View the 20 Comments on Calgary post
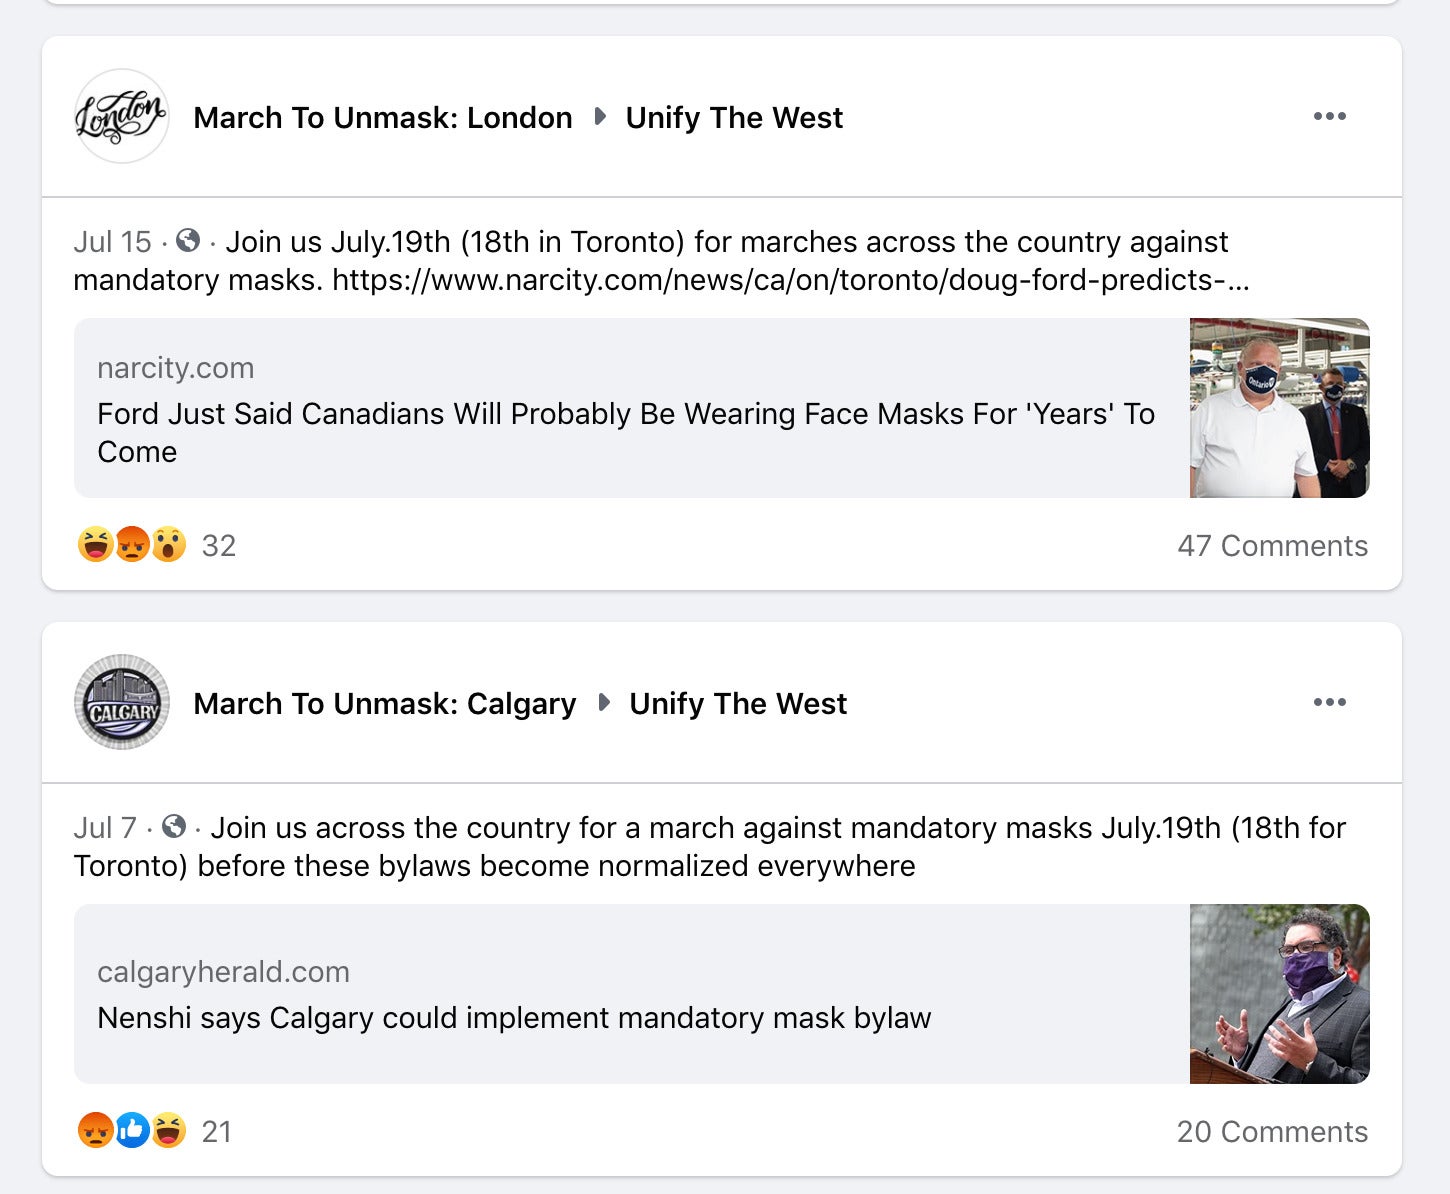 tap(1272, 1132)
